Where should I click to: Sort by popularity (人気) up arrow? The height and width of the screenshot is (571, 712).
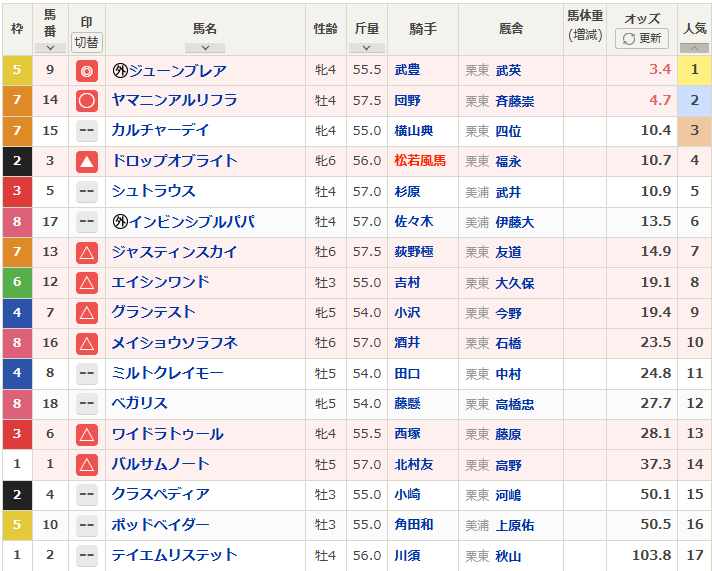tap(694, 48)
